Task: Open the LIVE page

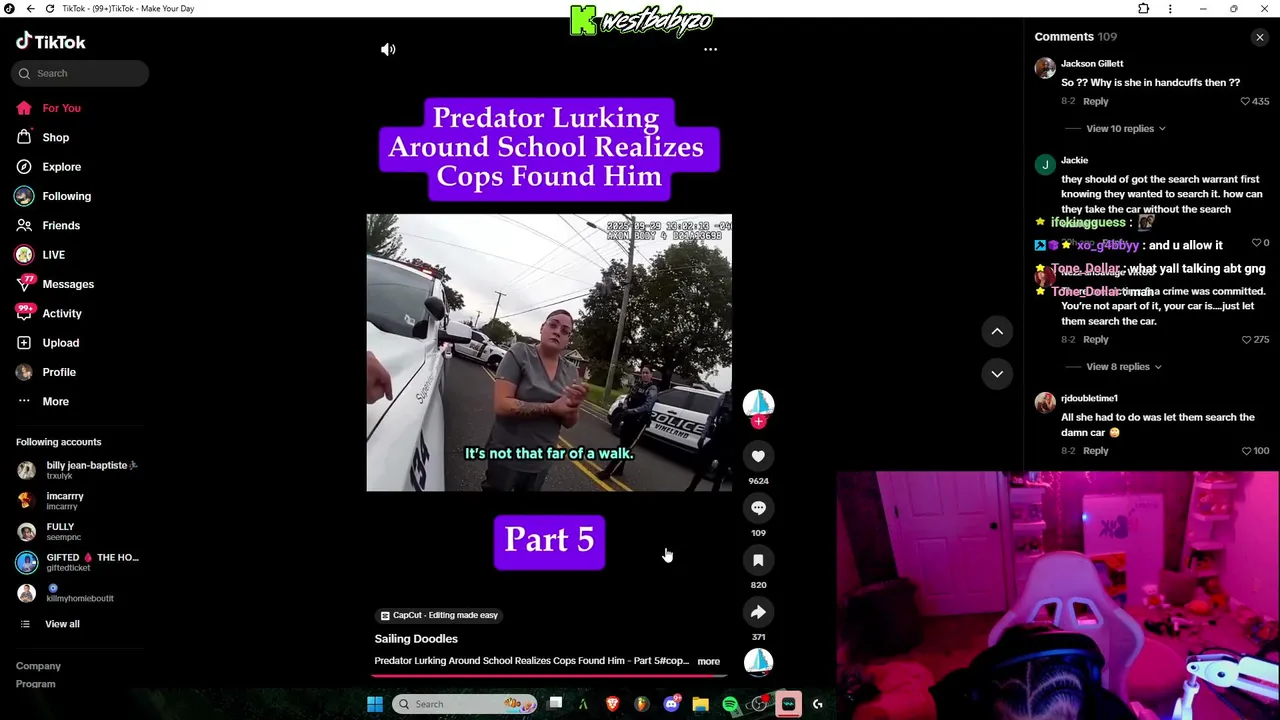Action: pyautogui.click(x=40, y=255)
